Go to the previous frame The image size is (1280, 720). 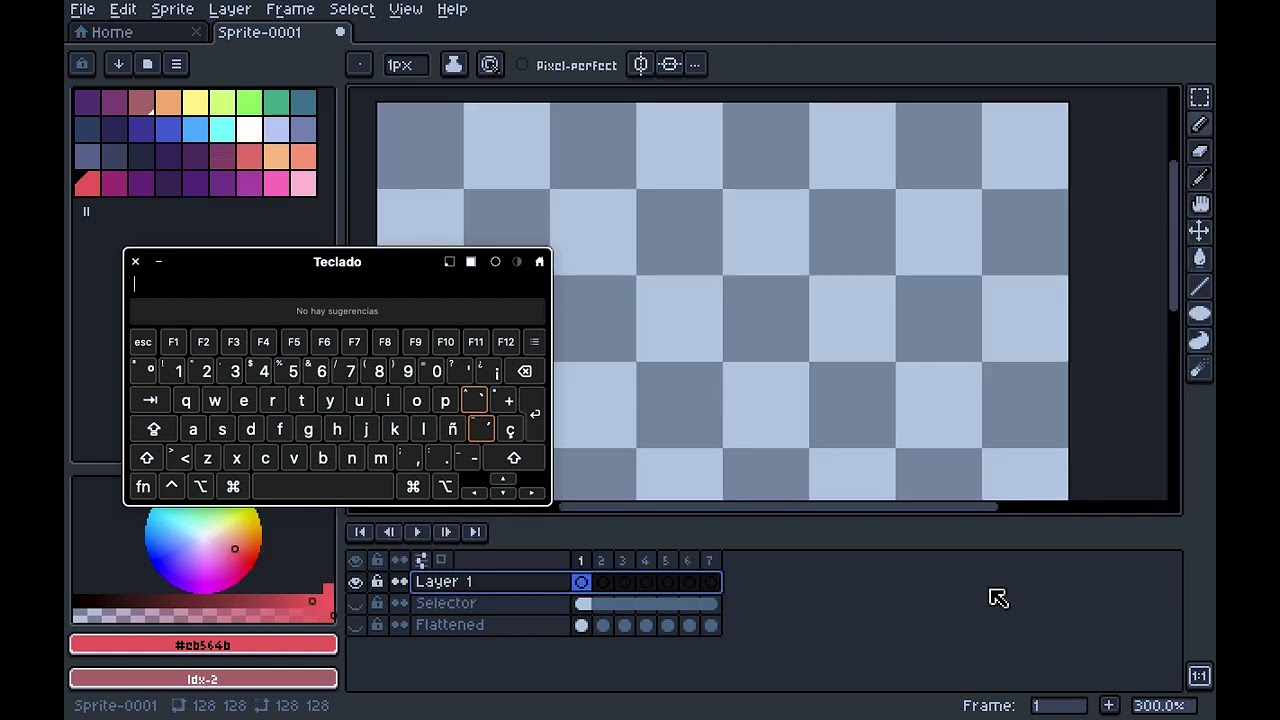[x=389, y=533]
